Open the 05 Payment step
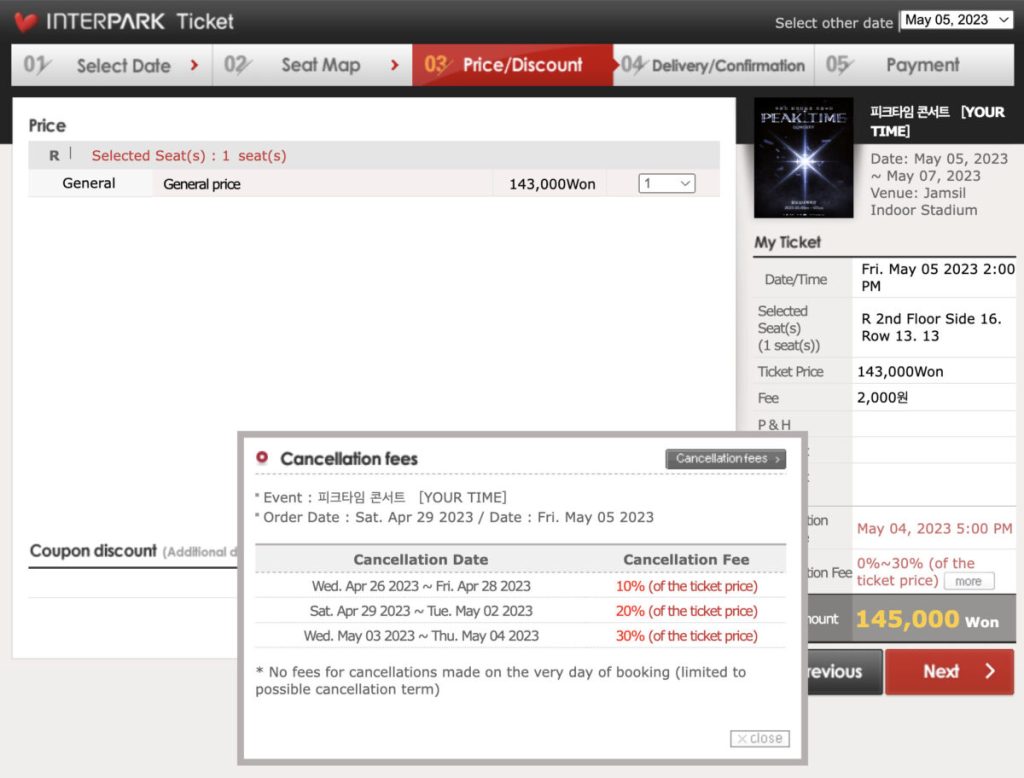1024x778 pixels. (x=914, y=65)
